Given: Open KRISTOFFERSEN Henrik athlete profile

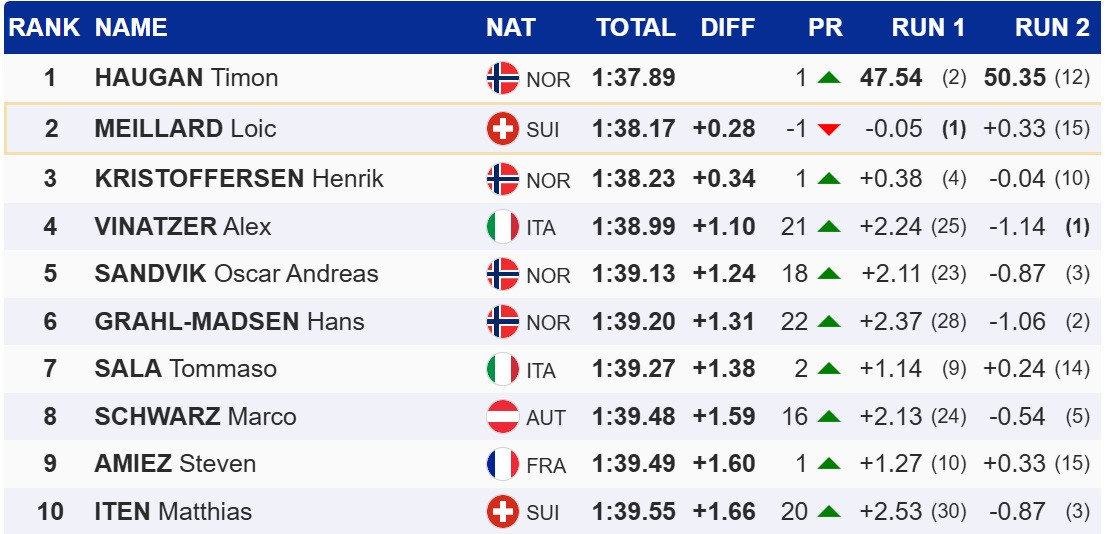Looking at the screenshot, I should 239,179.
